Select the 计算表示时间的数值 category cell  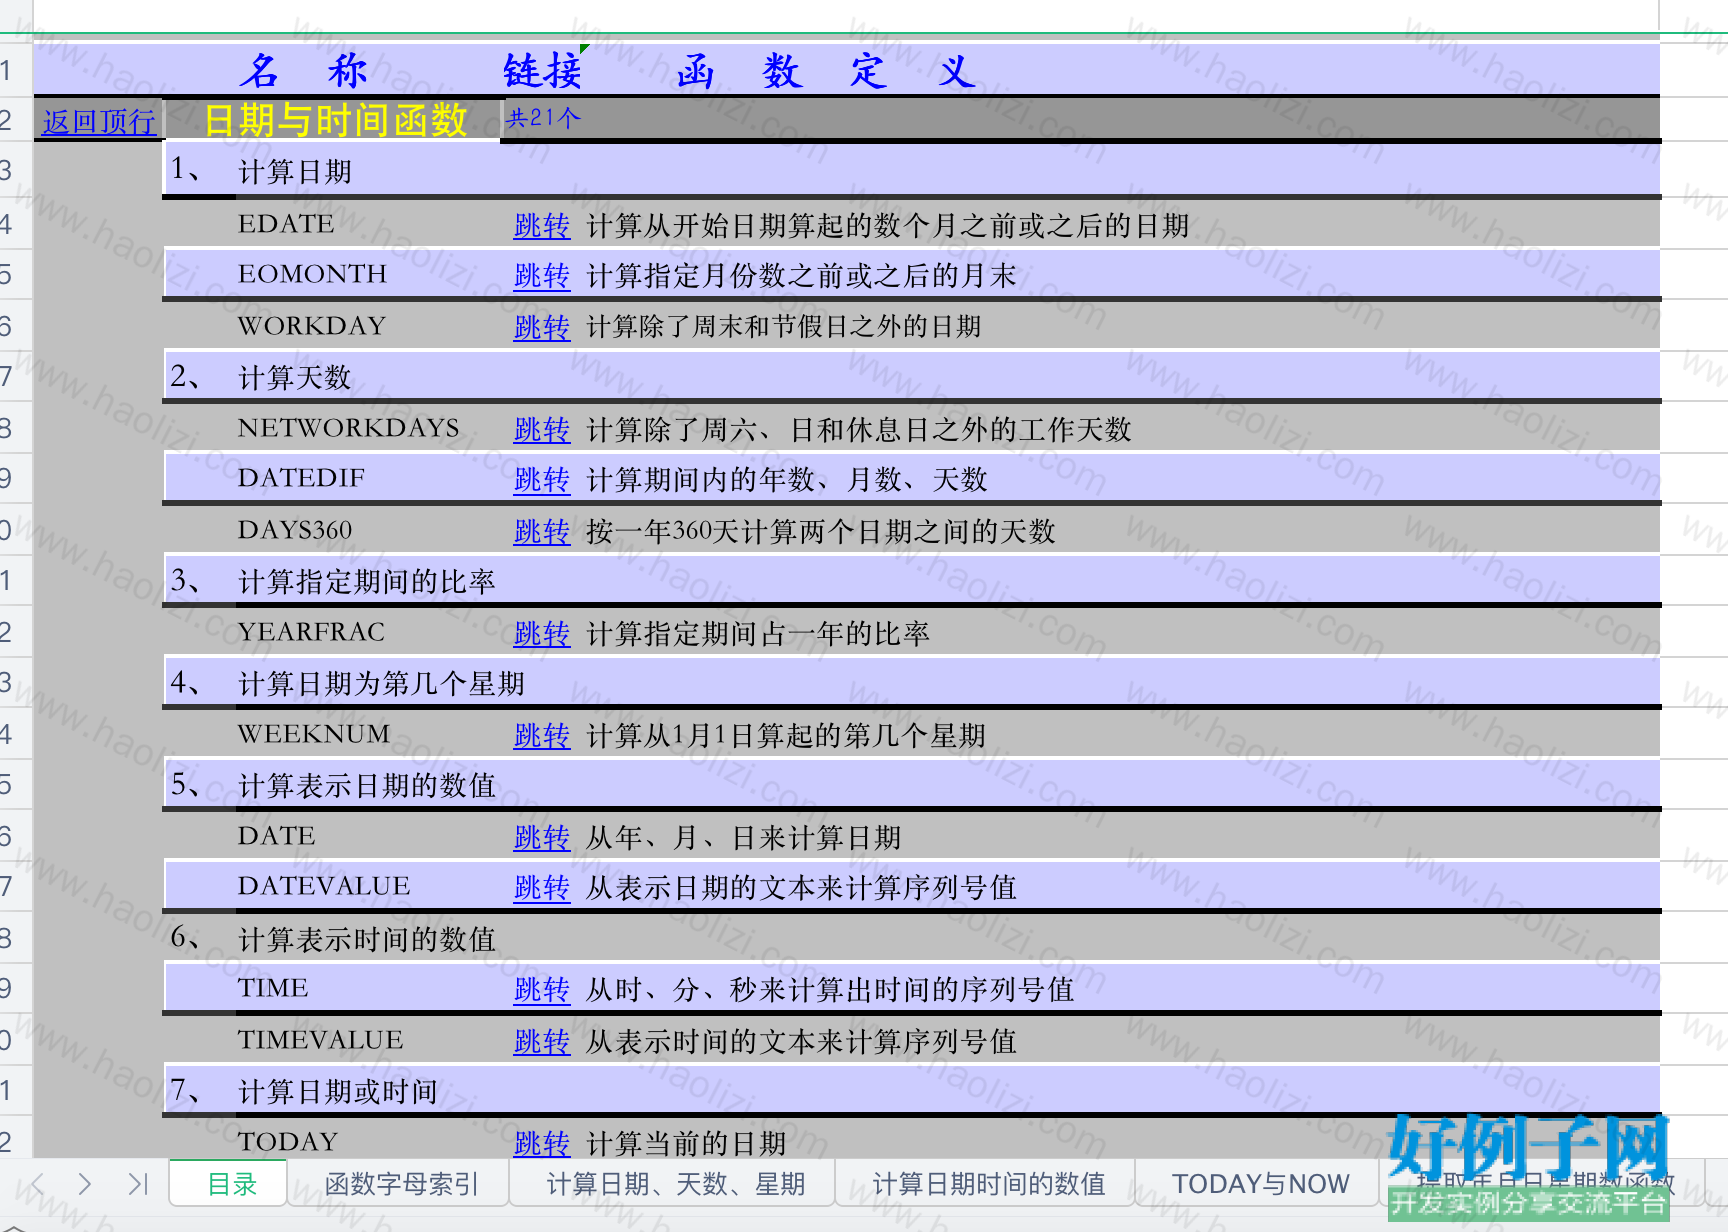point(367,940)
